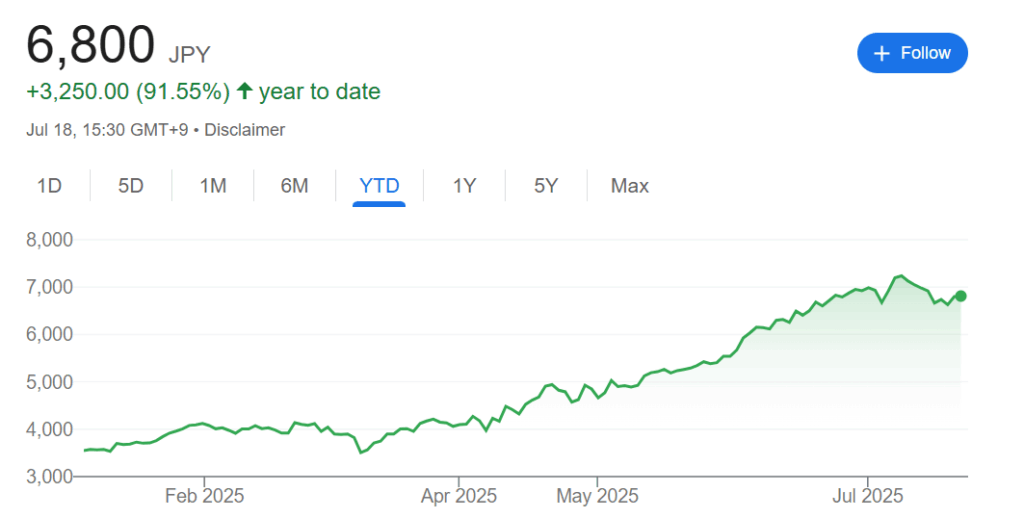This screenshot has width=1024, height=518.
Task: Show the 1M chart range
Action: pos(213,186)
